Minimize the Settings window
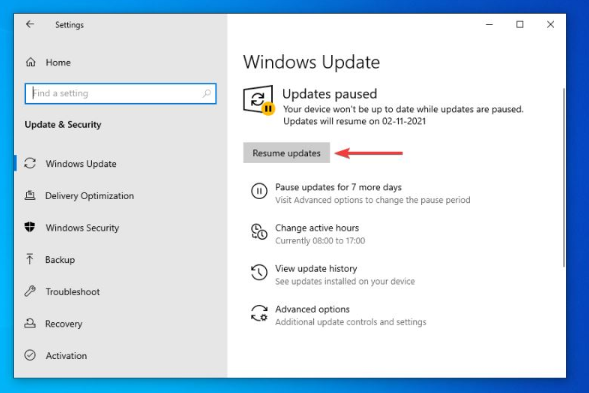589x393 pixels. click(489, 24)
